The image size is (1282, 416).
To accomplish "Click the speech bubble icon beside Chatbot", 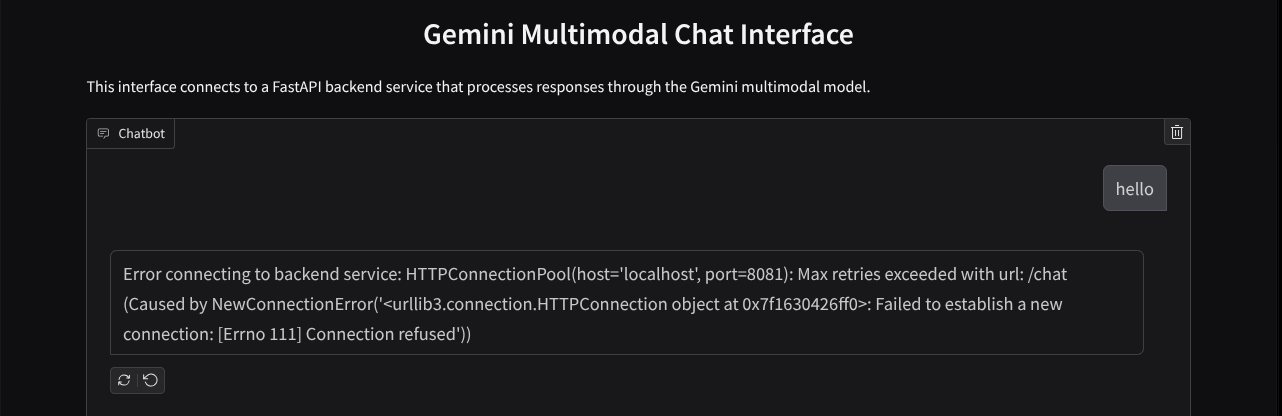I will tap(103, 133).
